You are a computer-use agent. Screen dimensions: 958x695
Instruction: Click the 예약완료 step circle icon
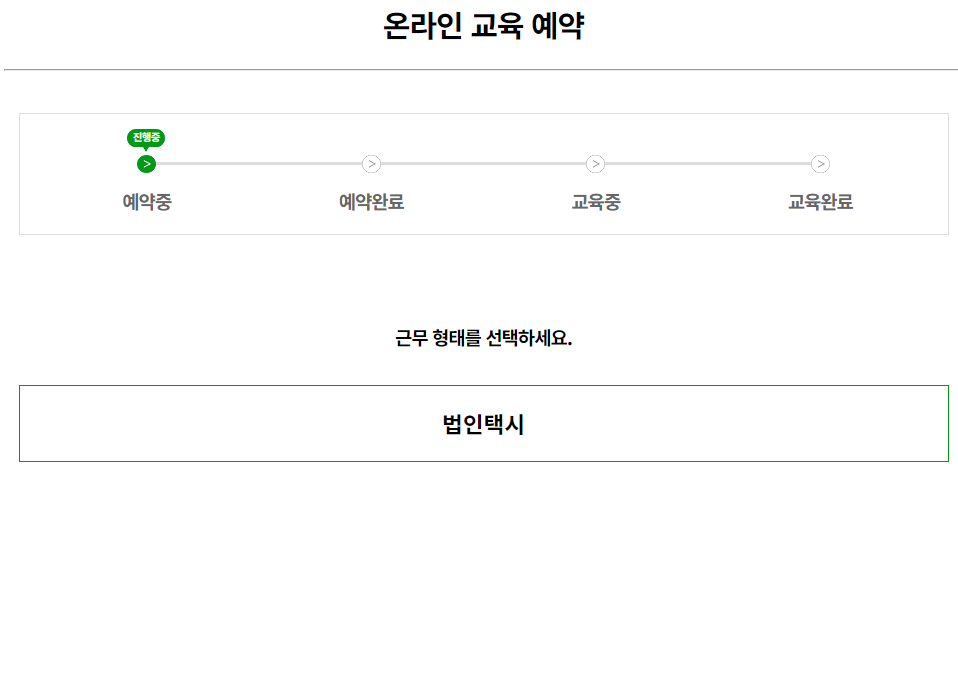click(371, 164)
